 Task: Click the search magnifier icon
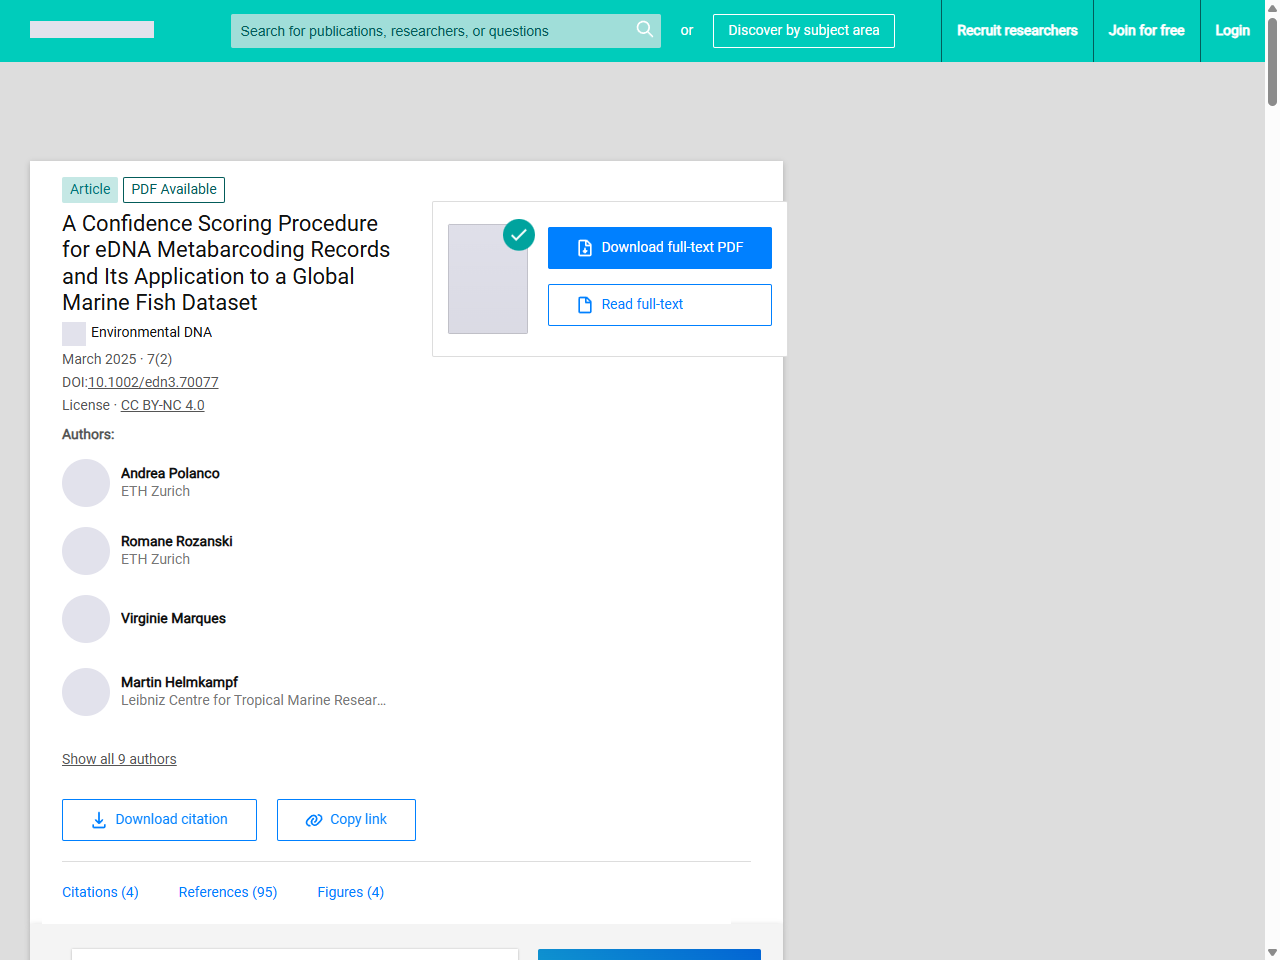click(645, 29)
